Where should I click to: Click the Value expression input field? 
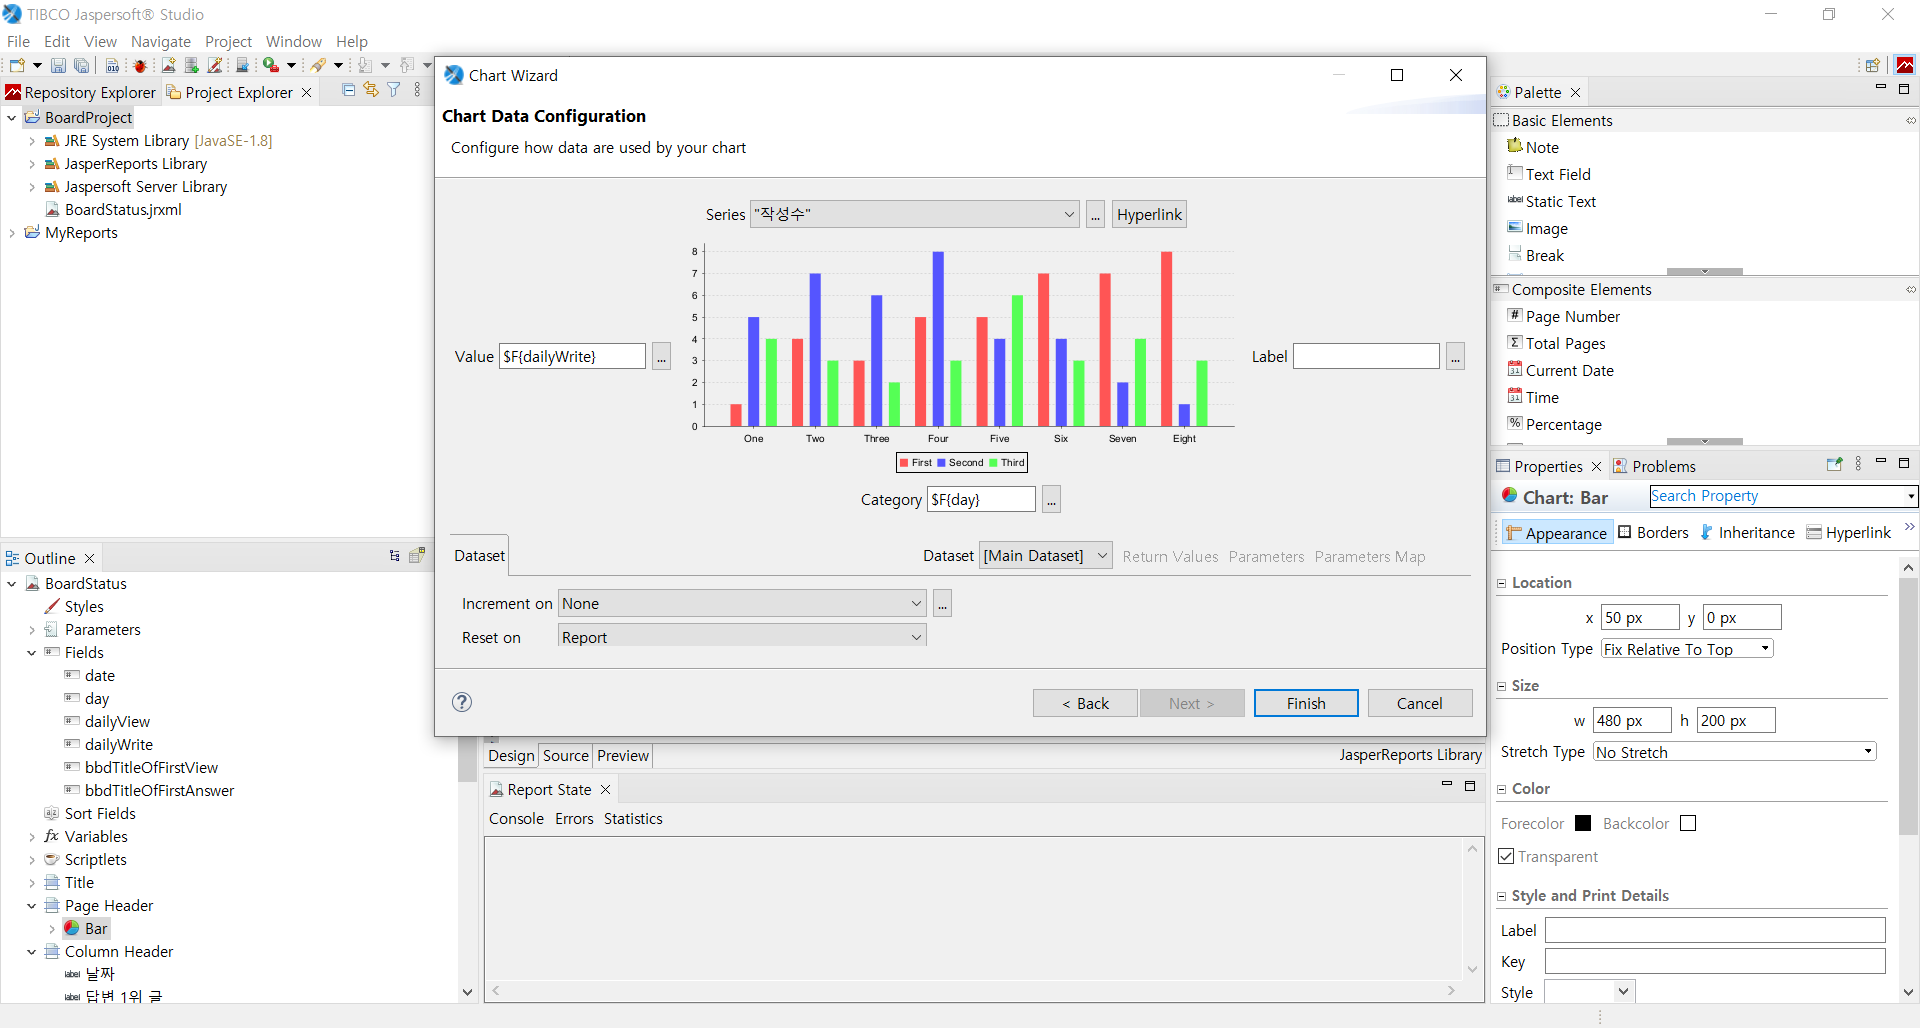[572, 356]
